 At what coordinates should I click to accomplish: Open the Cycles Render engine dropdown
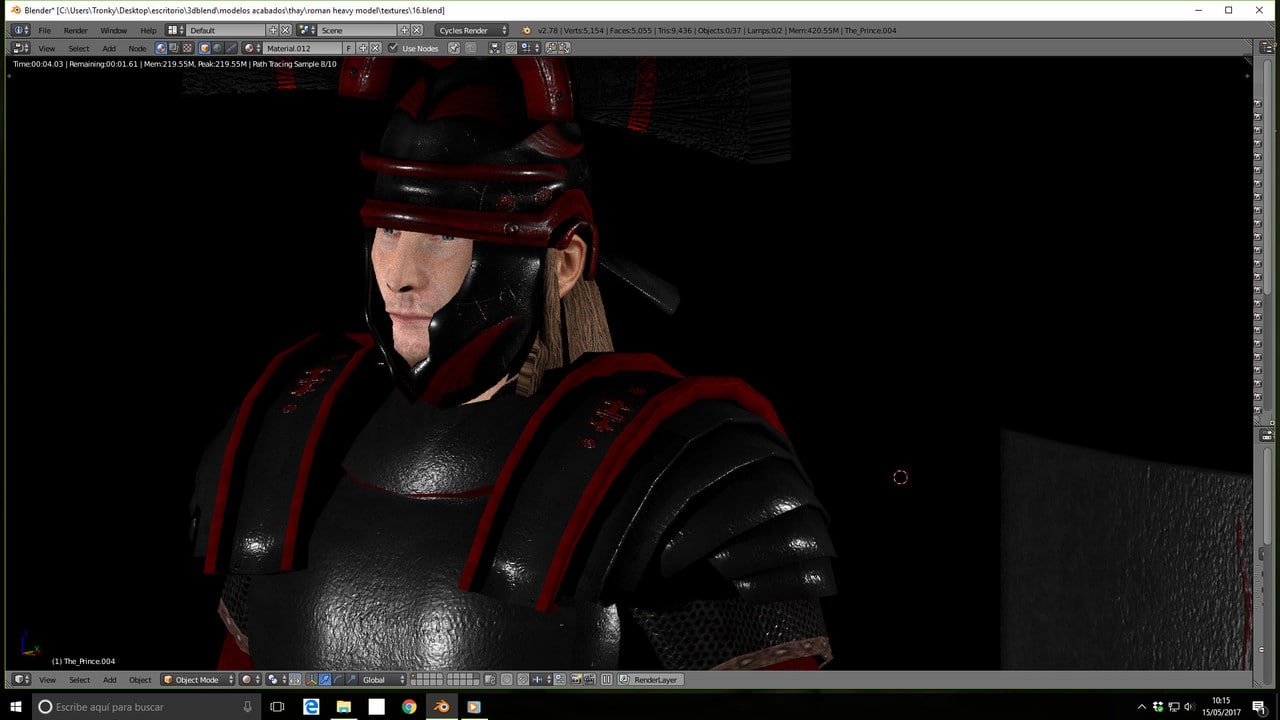(472, 30)
